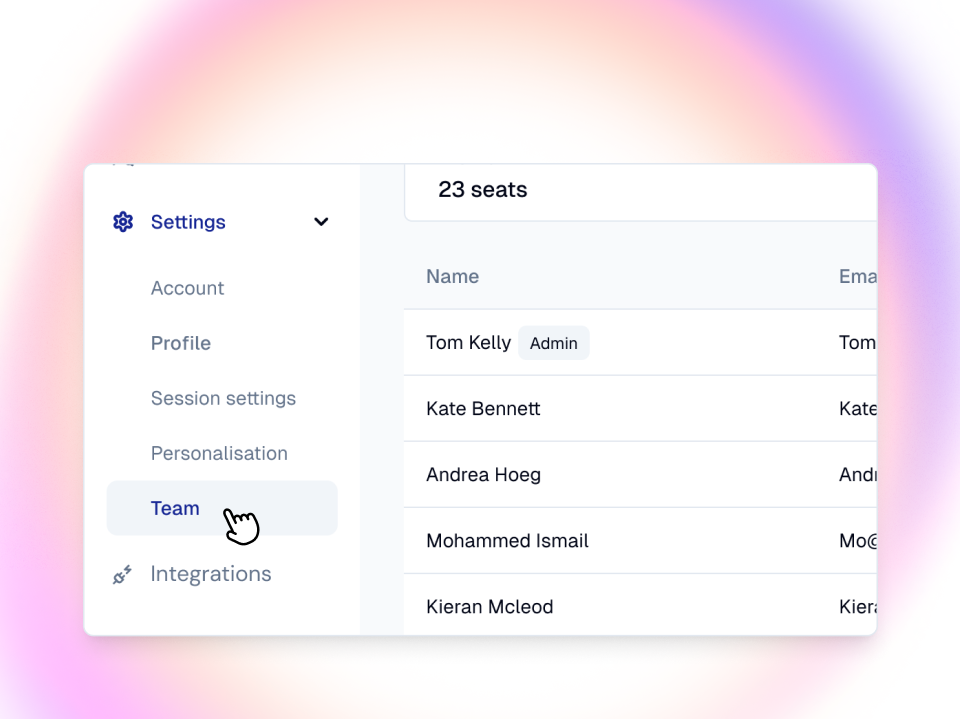Open the Account settings page
Image resolution: width=960 pixels, height=719 pixels.
tap(187, 288)
